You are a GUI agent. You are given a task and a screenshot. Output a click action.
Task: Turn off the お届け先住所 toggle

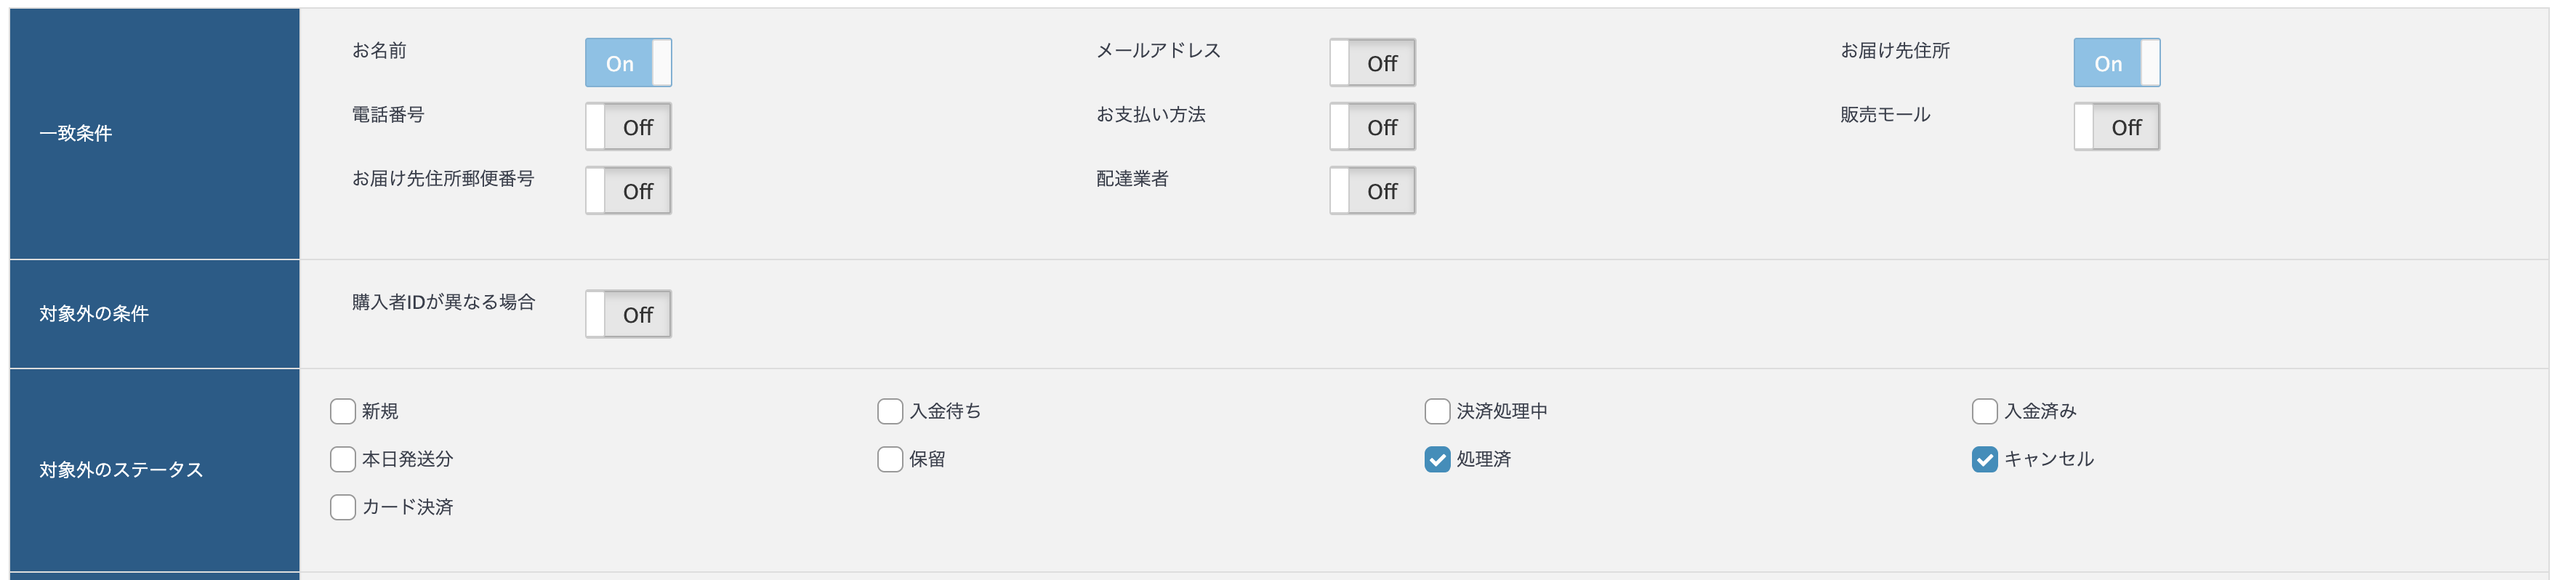click(x=2116, y=63)
